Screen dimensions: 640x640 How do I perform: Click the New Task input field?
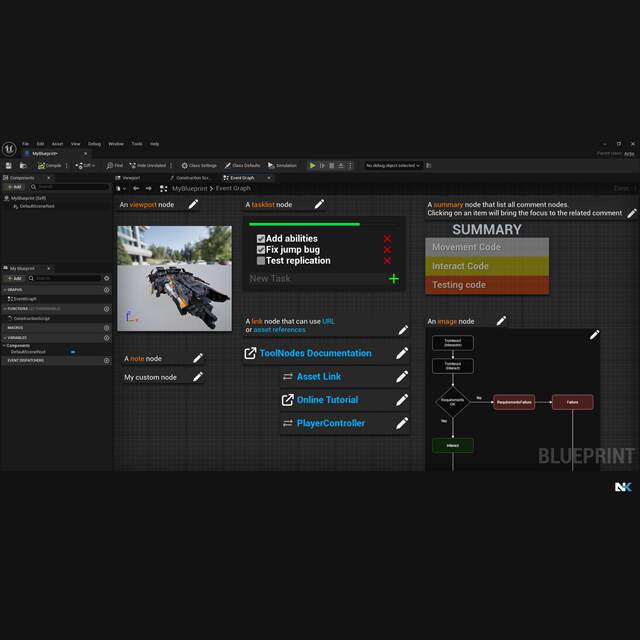coord(316,279)
